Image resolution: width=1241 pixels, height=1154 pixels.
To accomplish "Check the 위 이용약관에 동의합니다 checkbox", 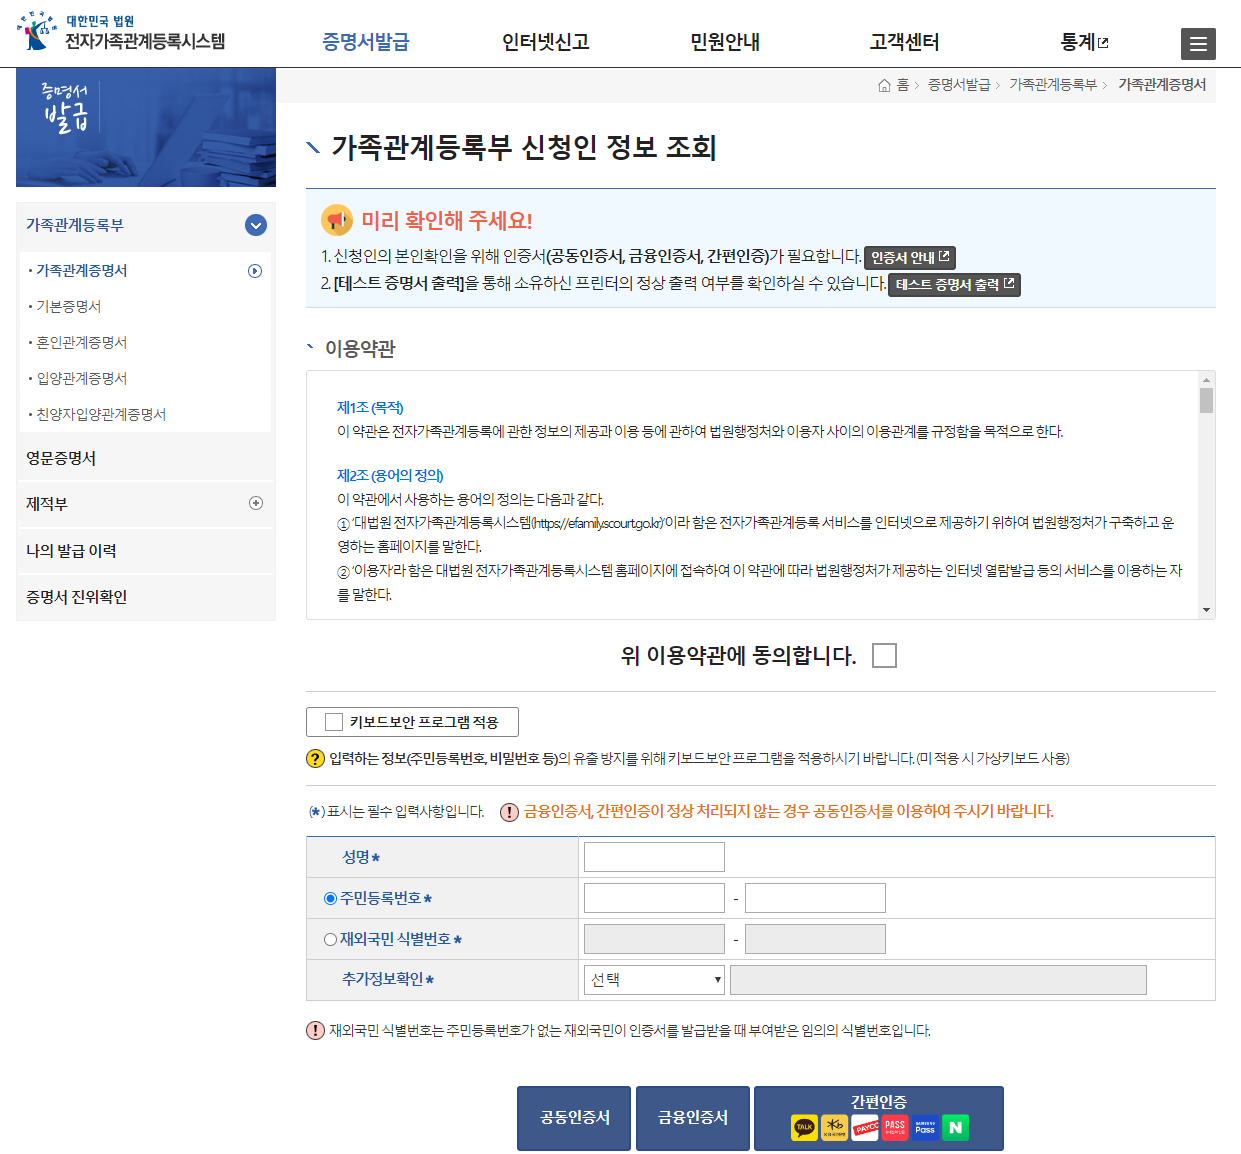I will [x=883, y=655].
